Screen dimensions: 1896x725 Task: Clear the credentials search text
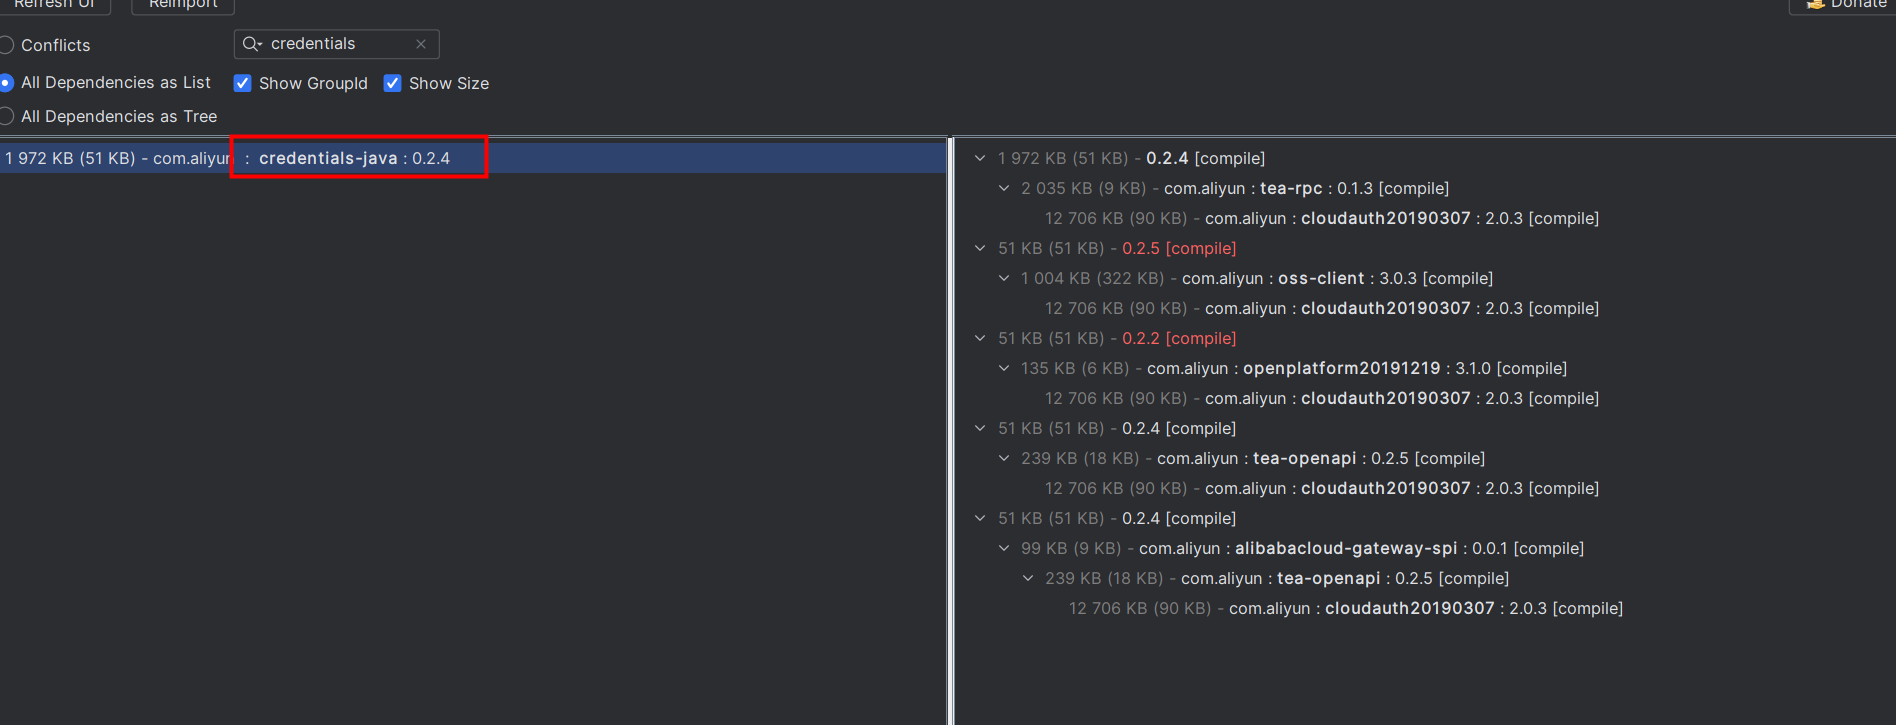click(421, 44)
